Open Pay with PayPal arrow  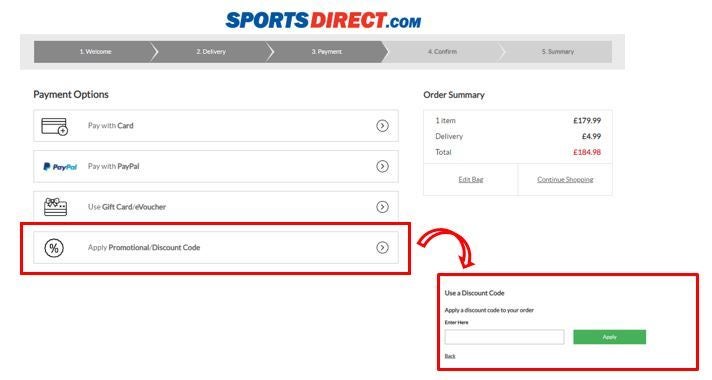pos(382,166)
